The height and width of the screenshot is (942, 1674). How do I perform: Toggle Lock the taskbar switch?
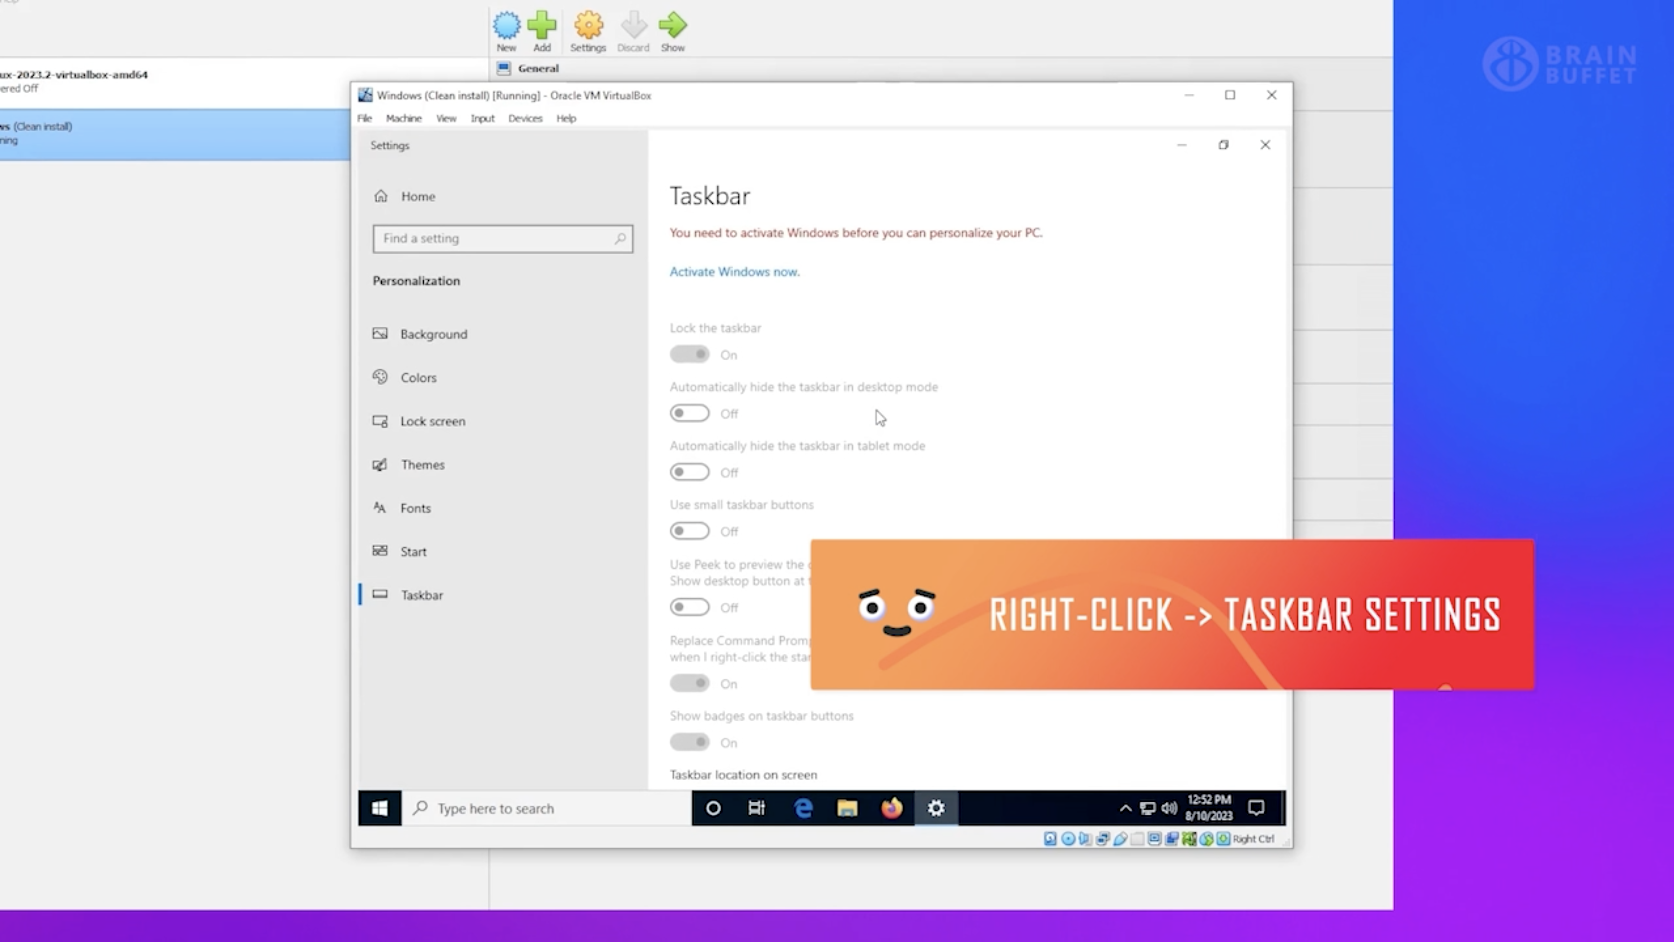689,354
